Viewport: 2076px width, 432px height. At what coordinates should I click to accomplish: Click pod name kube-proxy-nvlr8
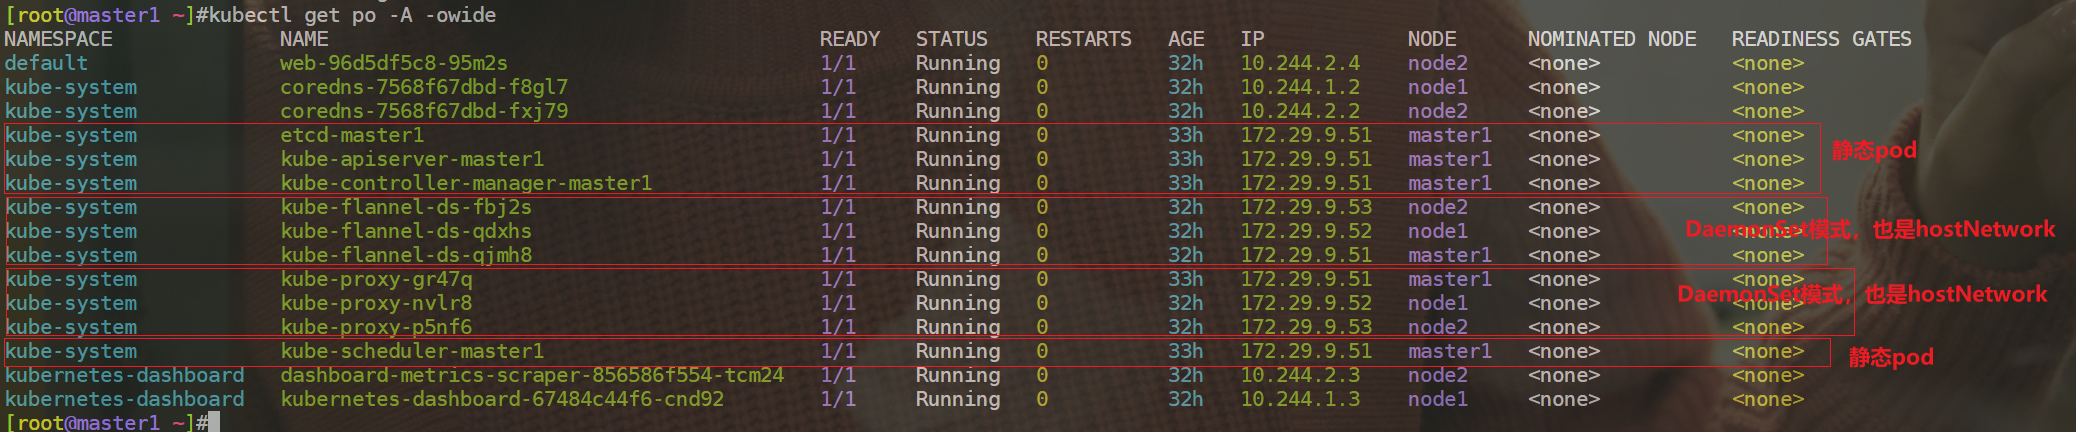pos(376,303)
